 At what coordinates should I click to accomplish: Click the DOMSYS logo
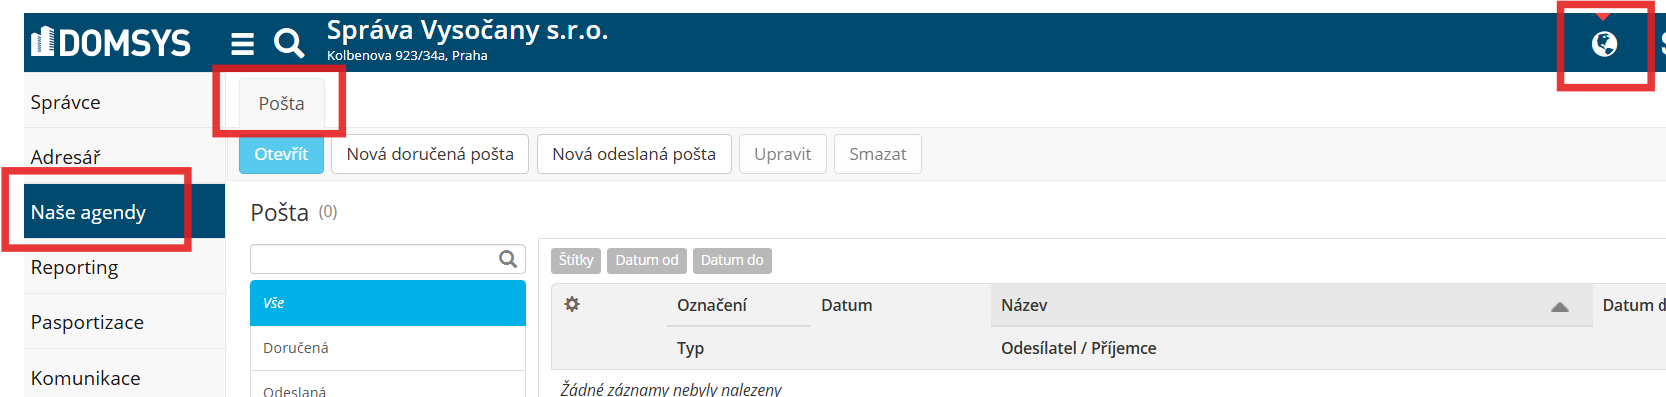[x=110, y=42]
